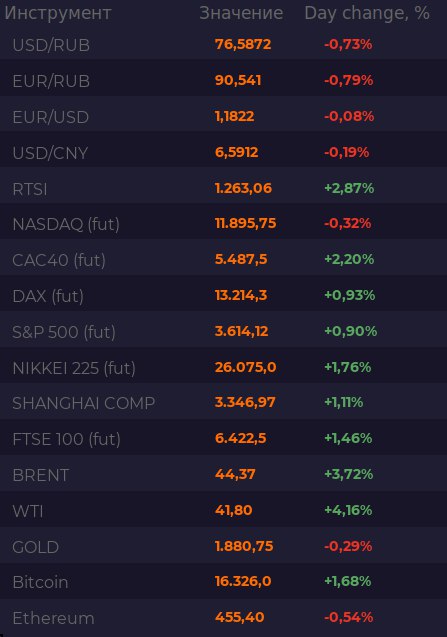Click NIKKEI 225 (fut) label
The width and height of the screenshot is (447, 637).
tap(74, 368)
